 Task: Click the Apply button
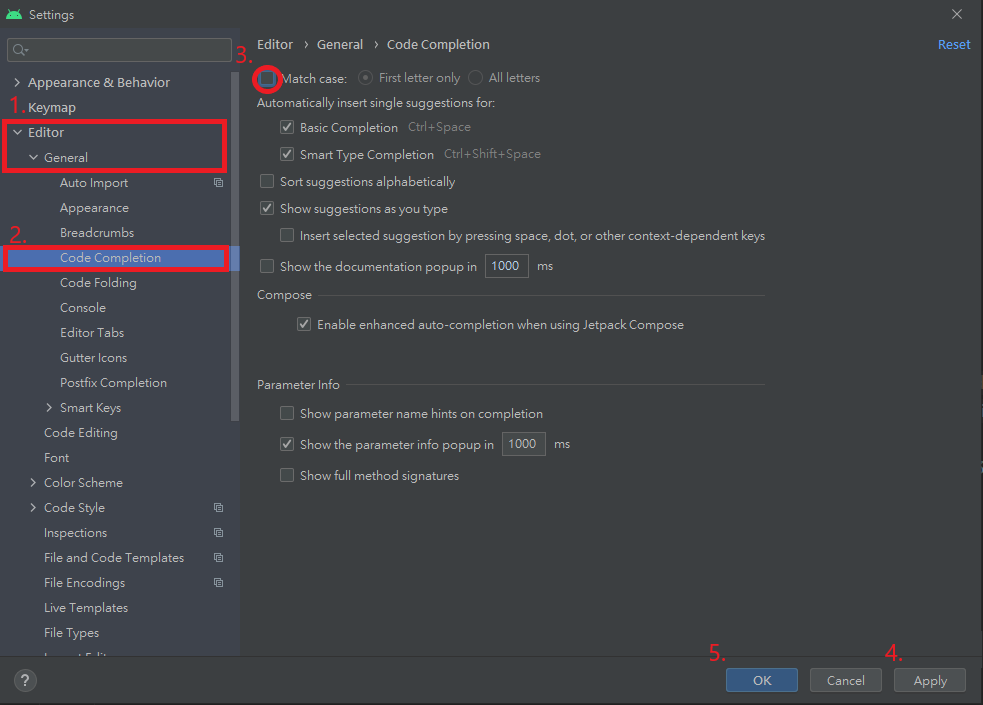(x=930, y=681)
